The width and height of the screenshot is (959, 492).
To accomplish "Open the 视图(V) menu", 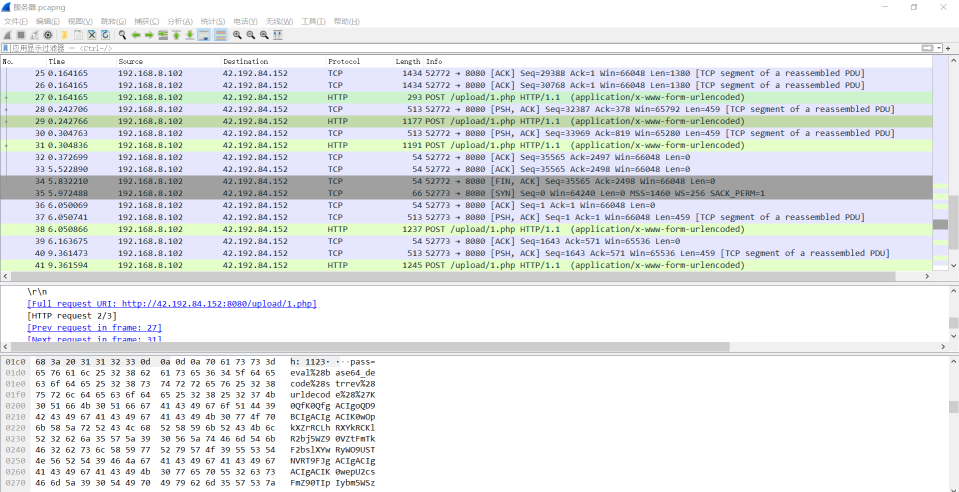I will pos(81,21).
